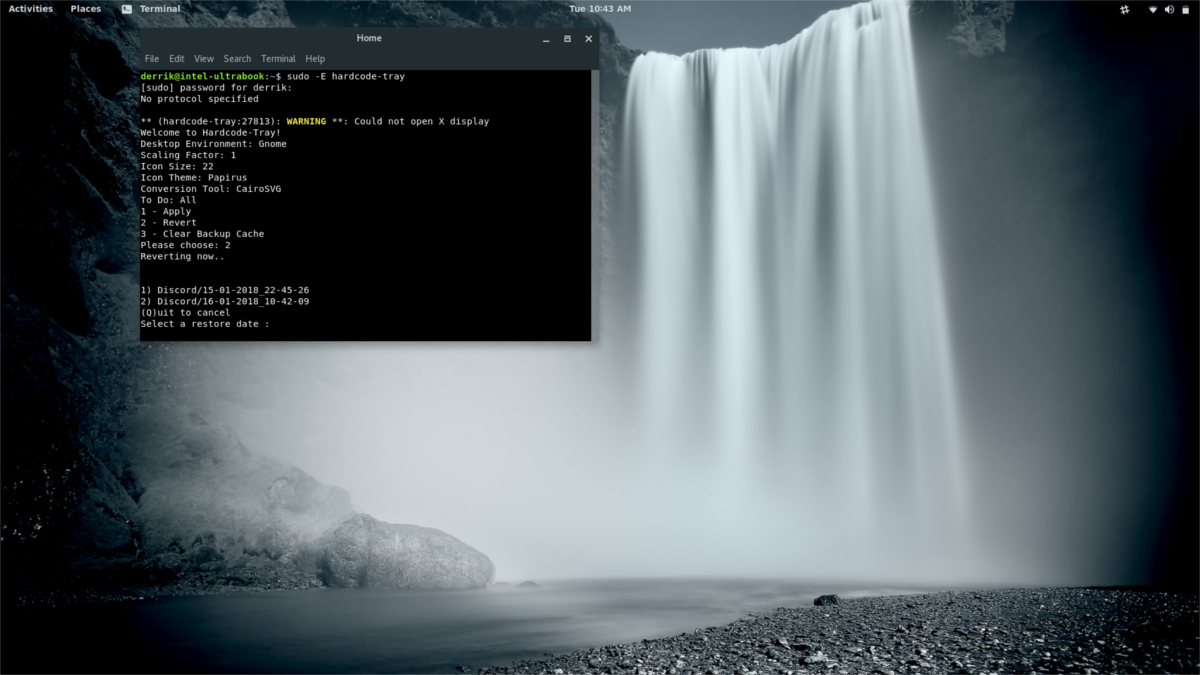The width and height of the screenshot is (1200, 675).
Task: Click the "Reverting now.." line
Action: click(182, 256)
